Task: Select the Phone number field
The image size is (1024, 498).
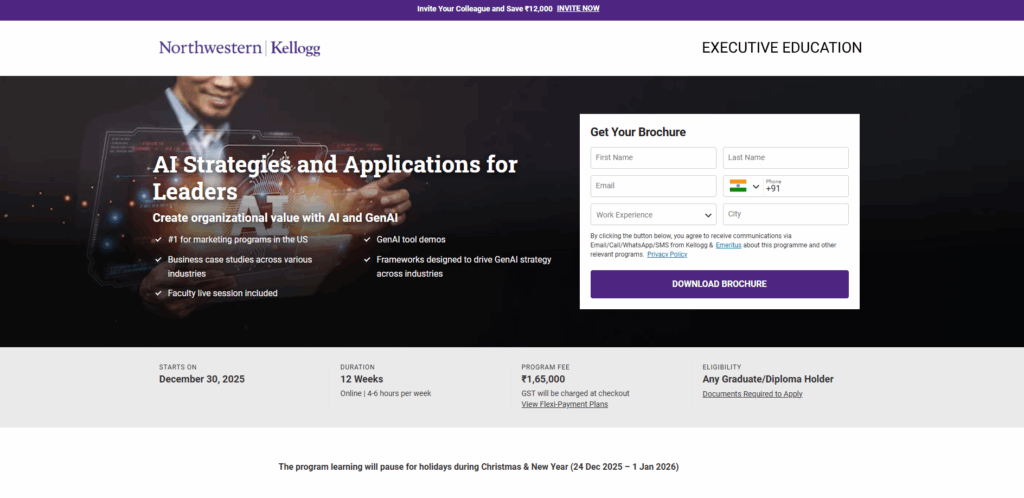Action: click(x=803, y=187)
